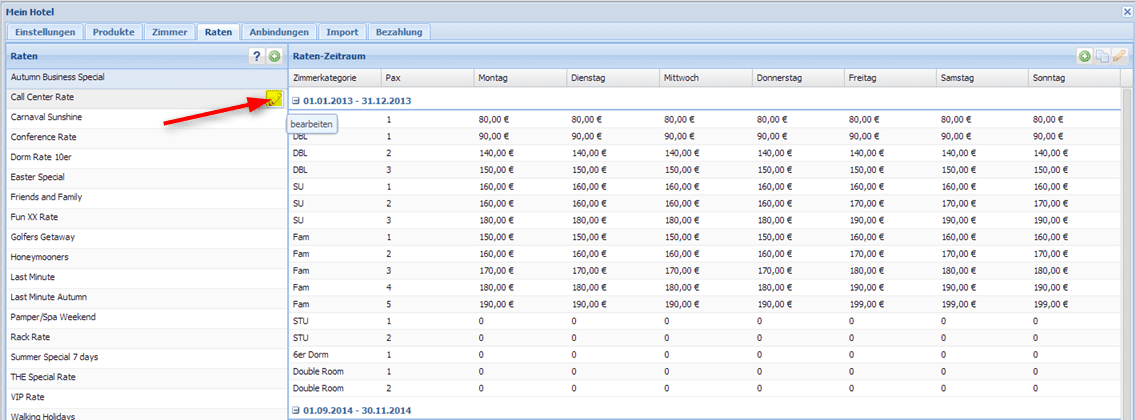This screenshot has width=1135, height=420.
Task: Select the Golfers Getaway rate
Action: point(43,237)
